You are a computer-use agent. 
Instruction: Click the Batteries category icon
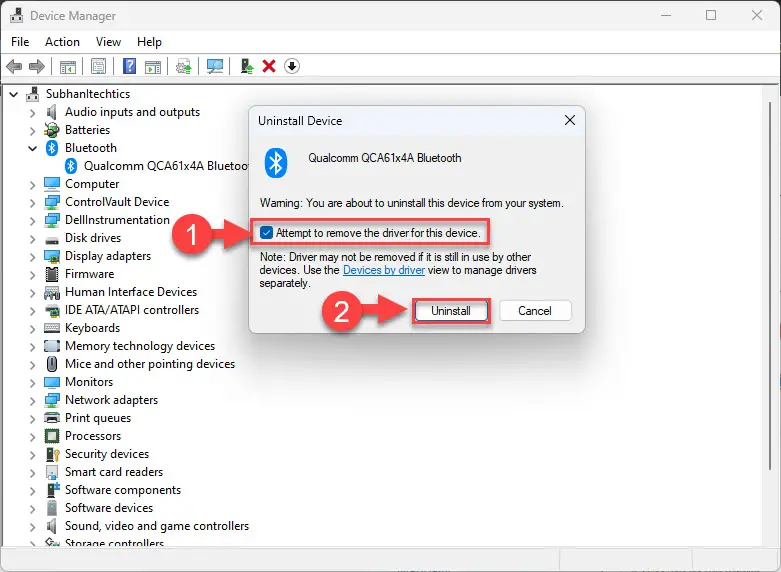pyautogui.click(x=52, y=130)
